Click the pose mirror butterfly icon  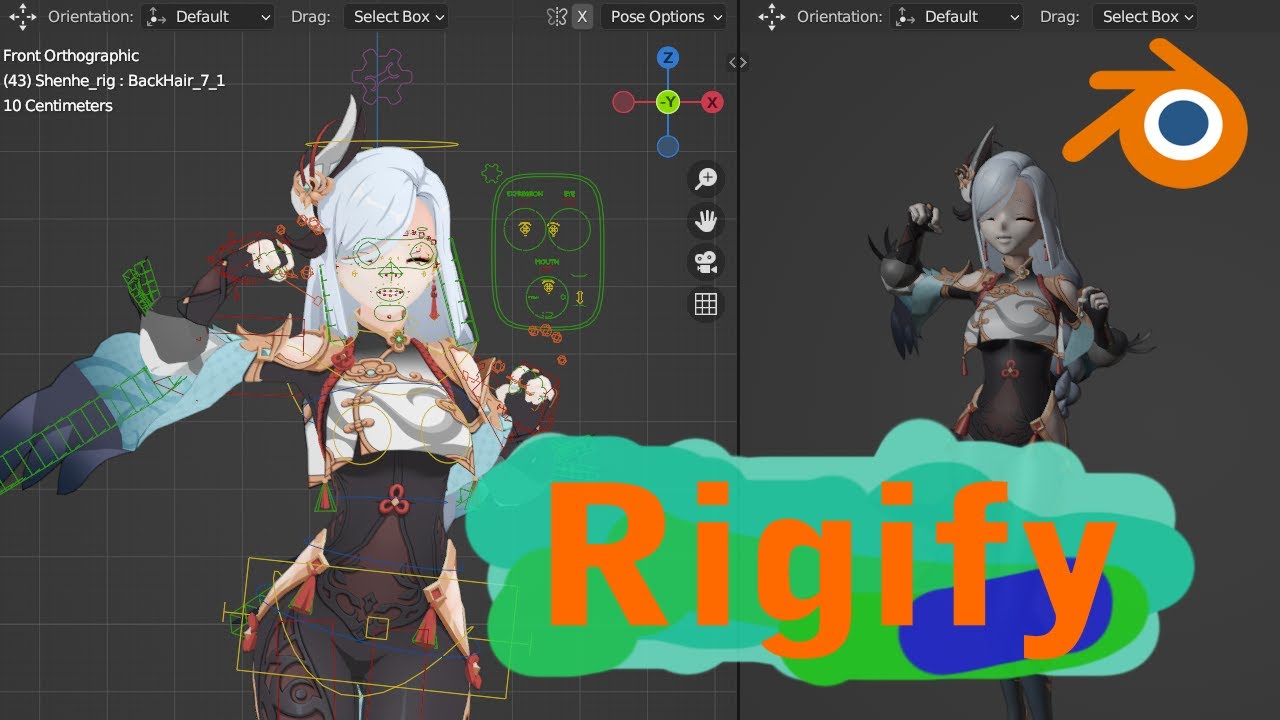(x=558, y=17)
